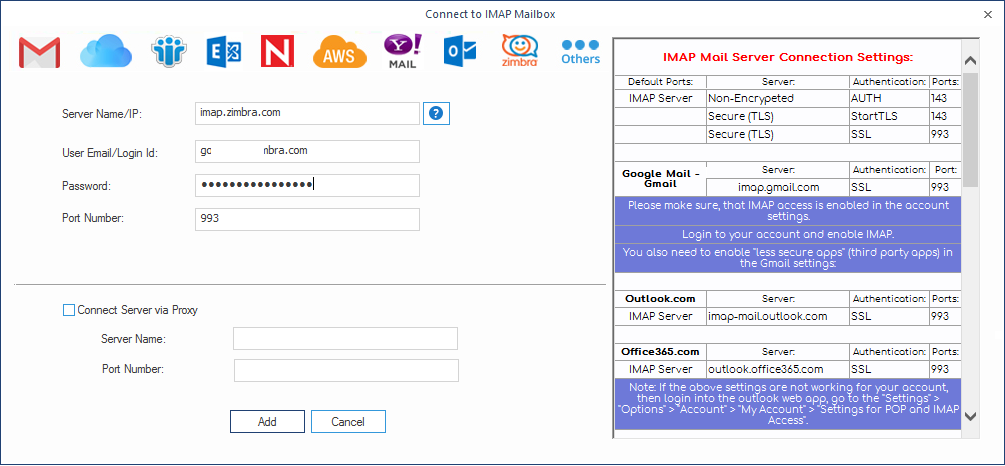Open the server name help icon
This screenshot has height=466, width=1005.
[x=436, y=114]
